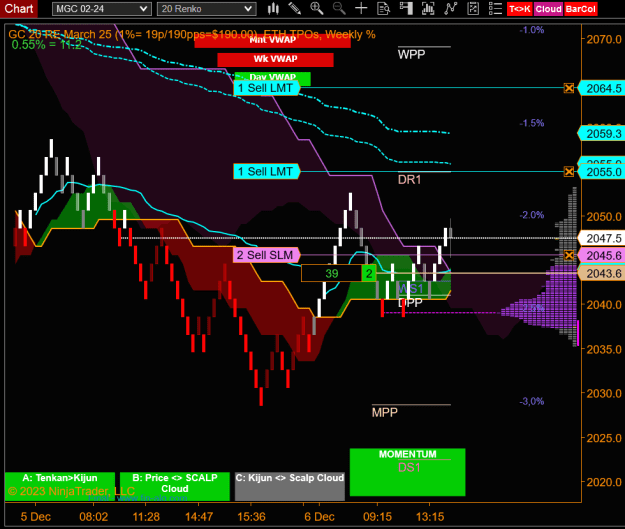Cancel the 2045.6 sell stop-limit order X

[569, 255]
